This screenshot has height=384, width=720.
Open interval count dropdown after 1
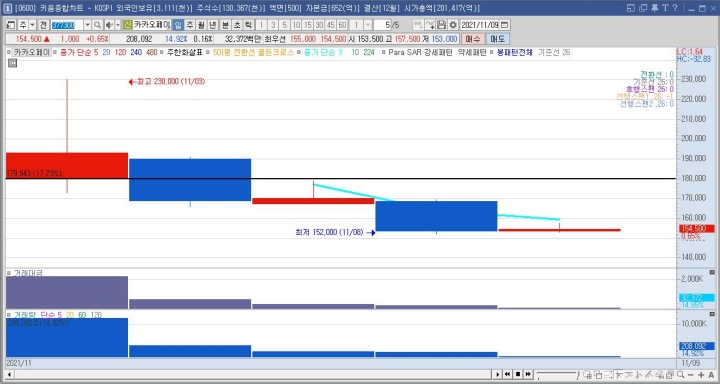368,25
